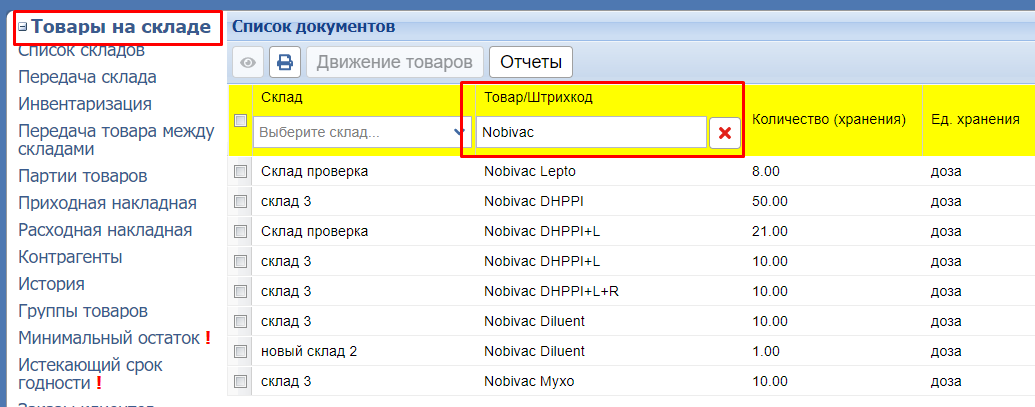Click the eye view icon in toolbar
1035x407 pixels.
point(248,62)
